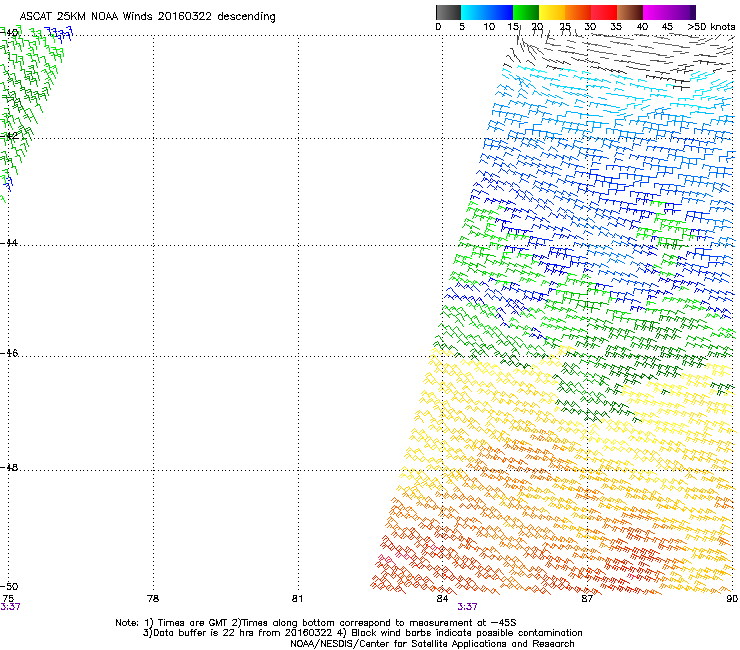Click the '10' legend scale label
The height and width of the screenshot is (650, 740).
click(489, 27)
